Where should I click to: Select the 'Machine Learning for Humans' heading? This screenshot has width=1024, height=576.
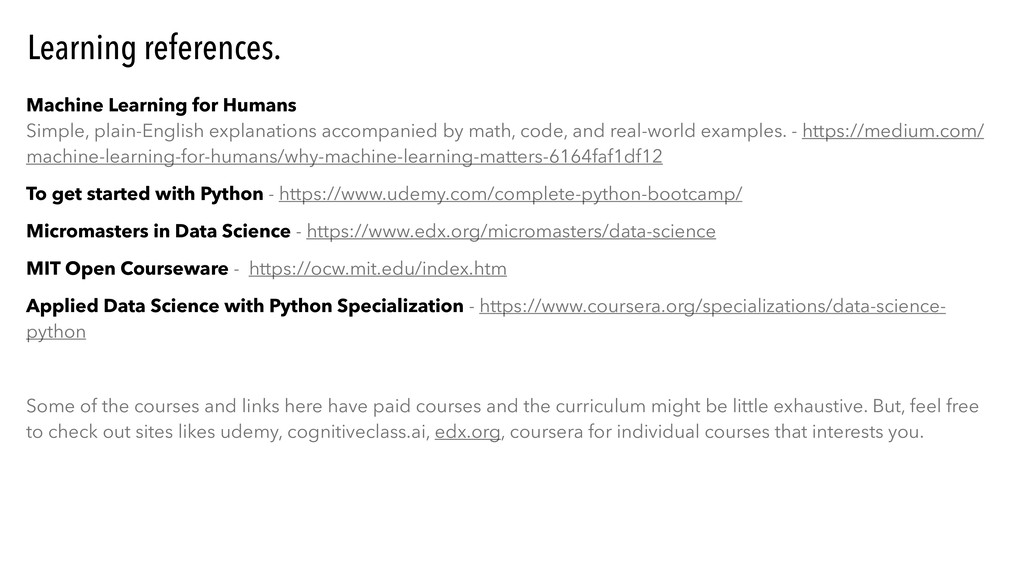(161, 105)
